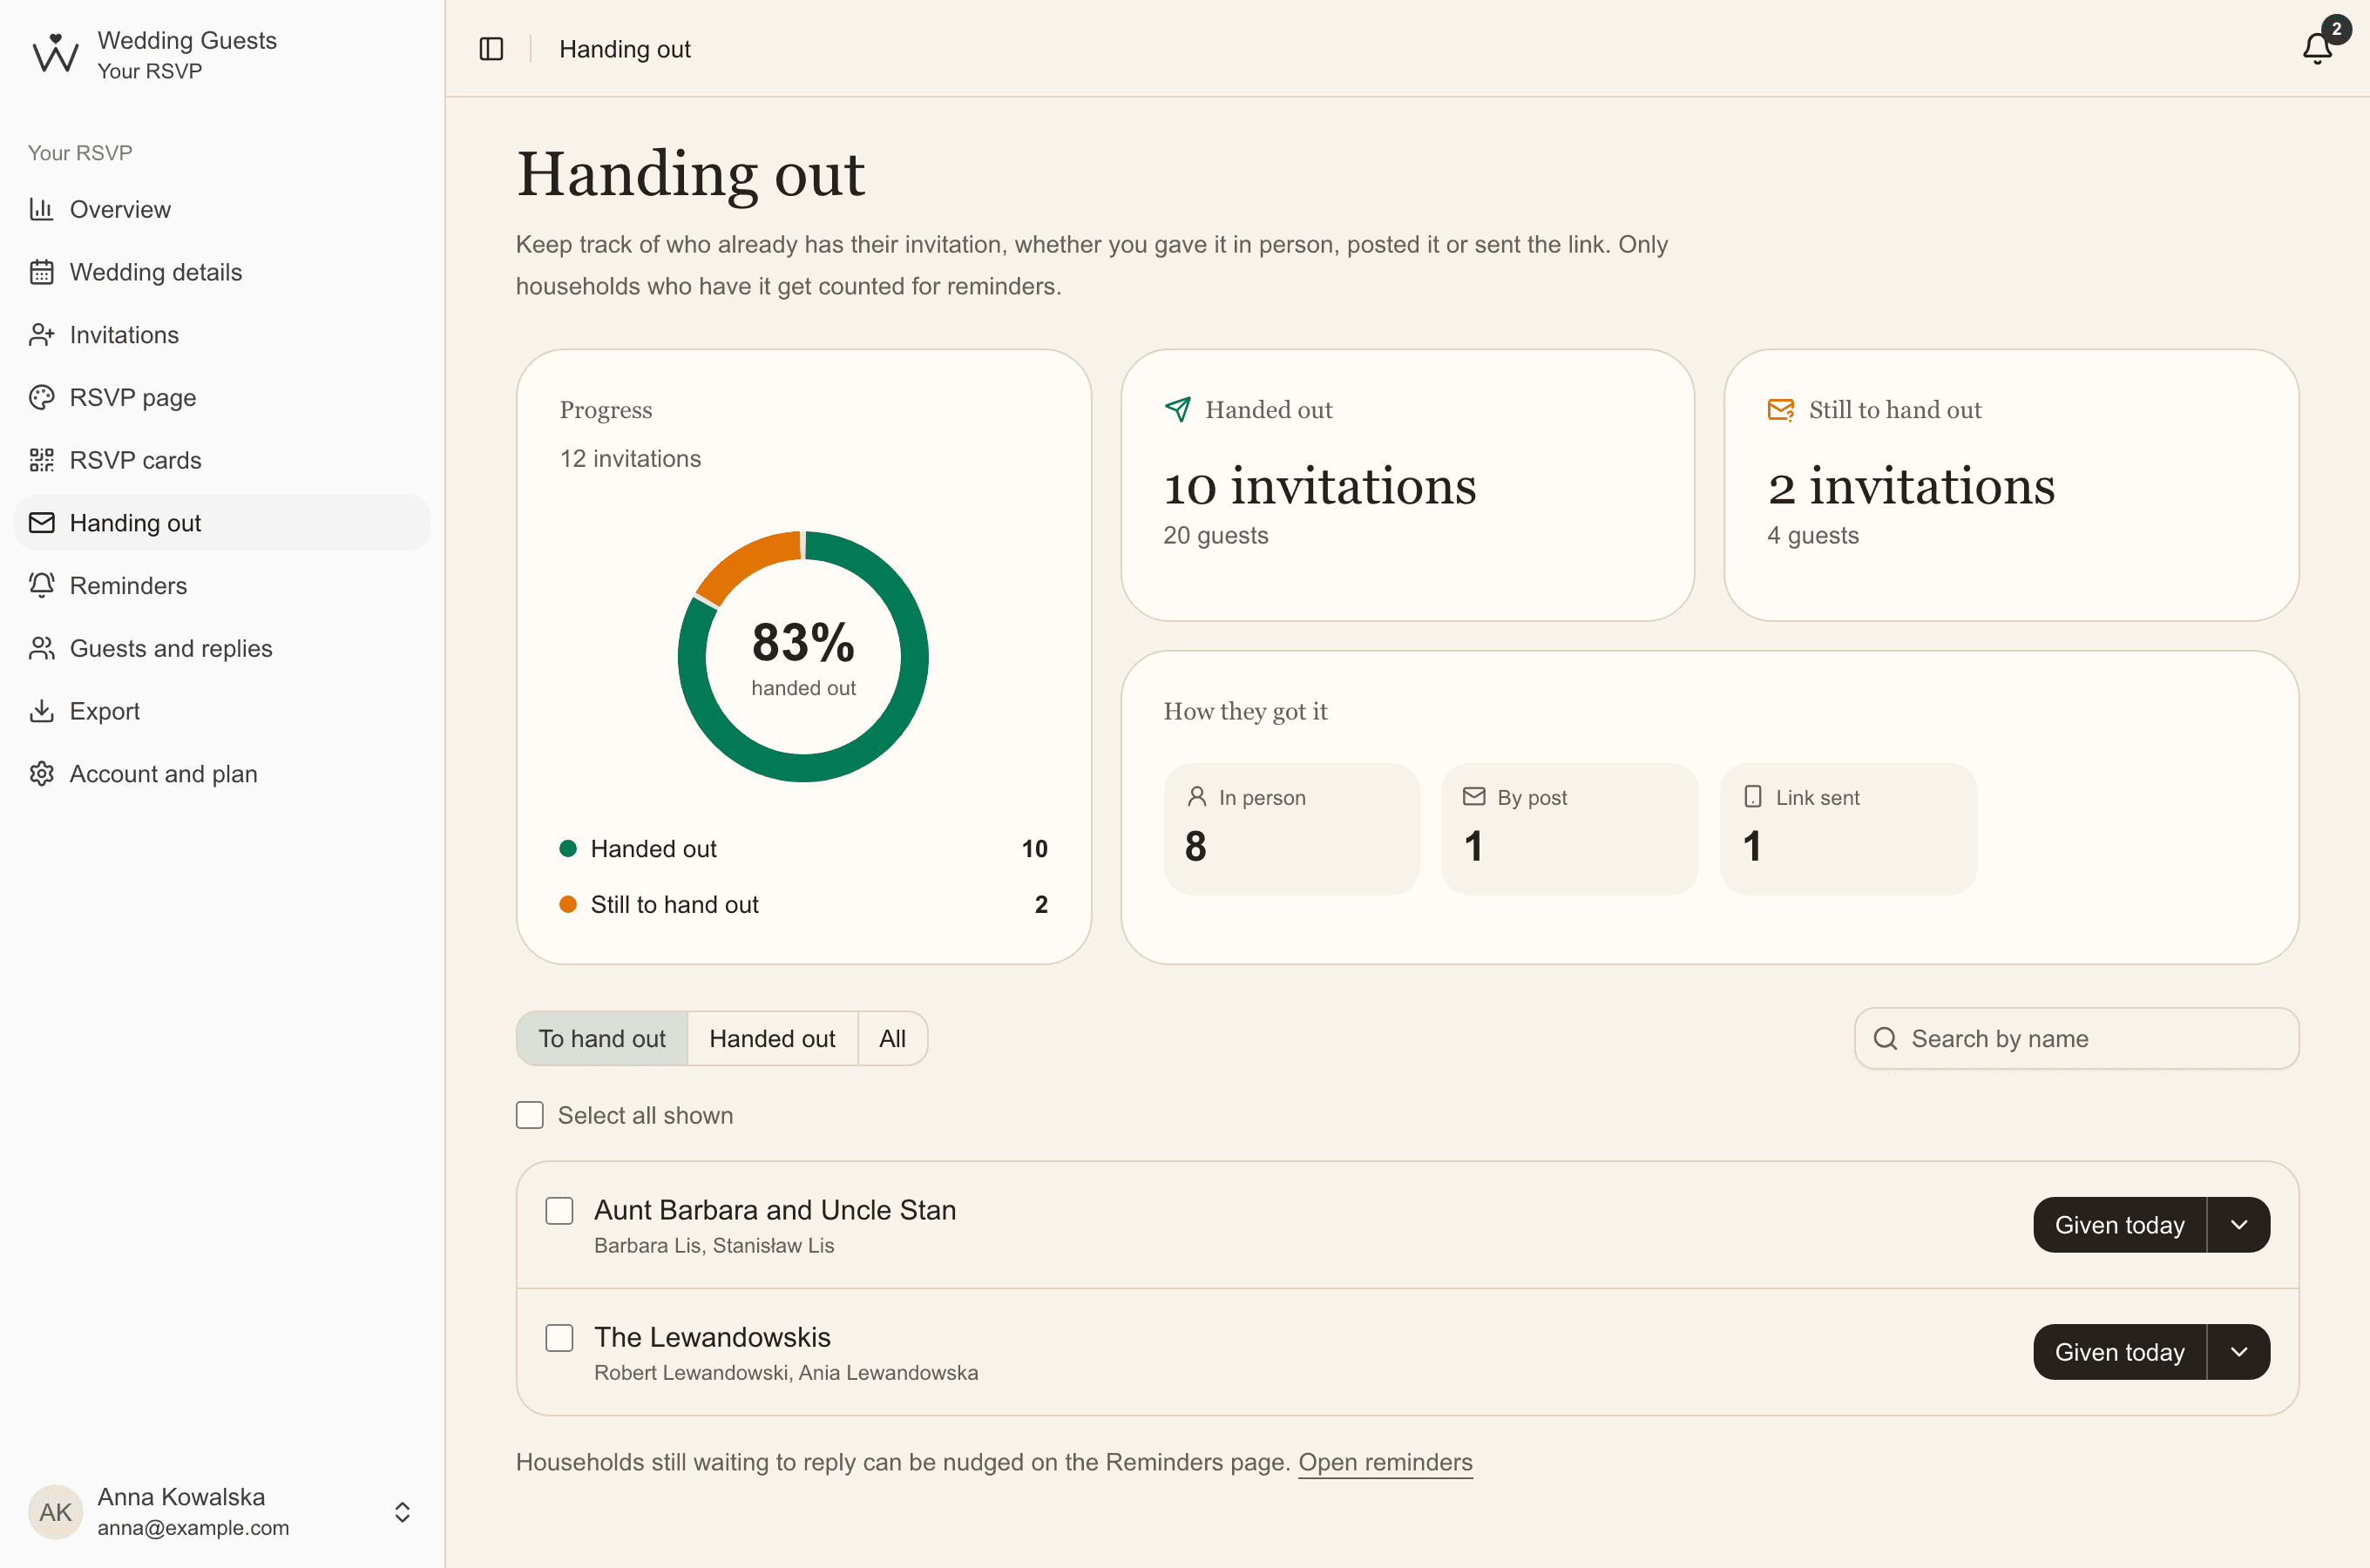
Task: Click the Still to hand out envelope icon
Action: click(1781, 409)
